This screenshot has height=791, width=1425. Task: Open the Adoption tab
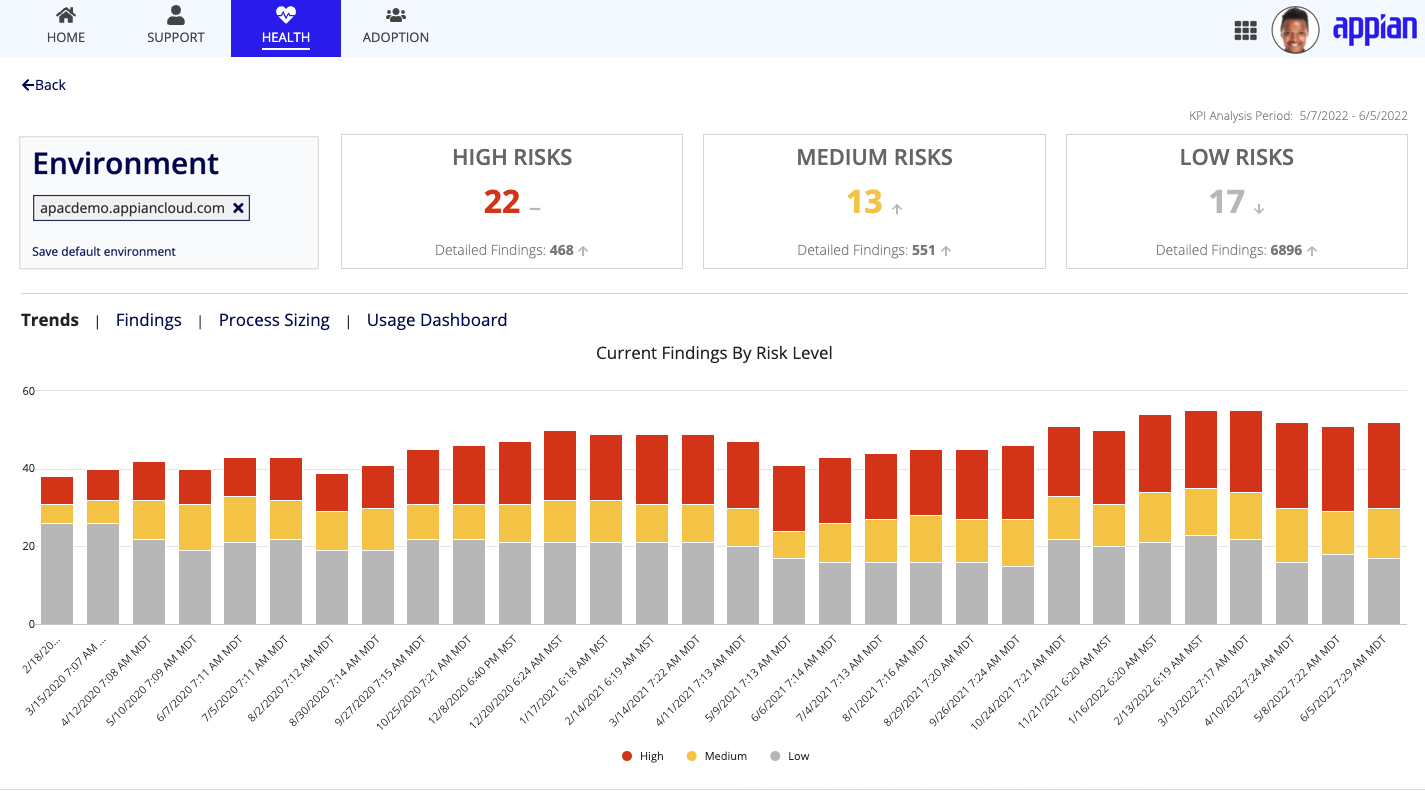[396, 28]
